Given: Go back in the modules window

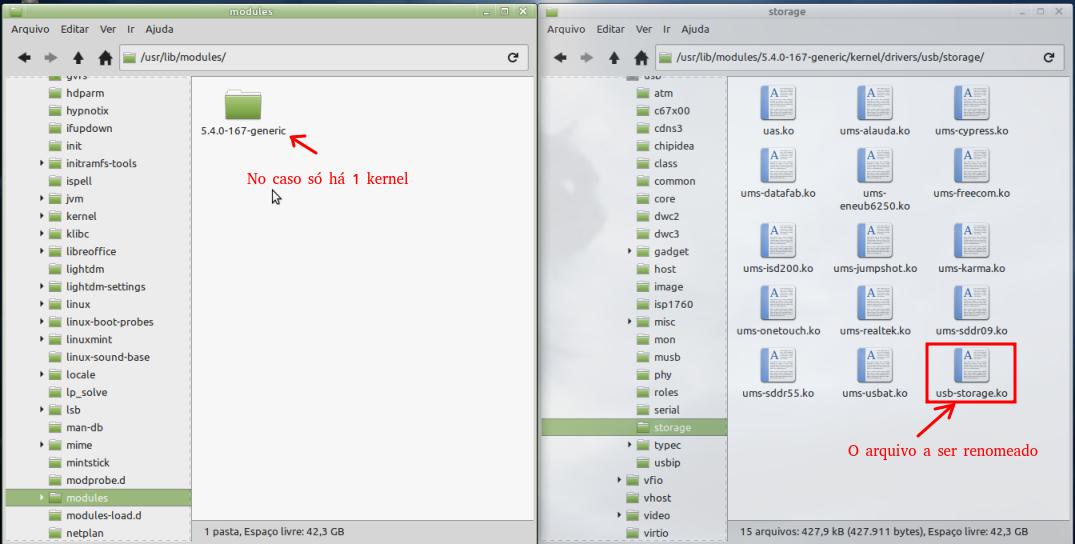Looking at the screenshot, I should pos(25,58).
